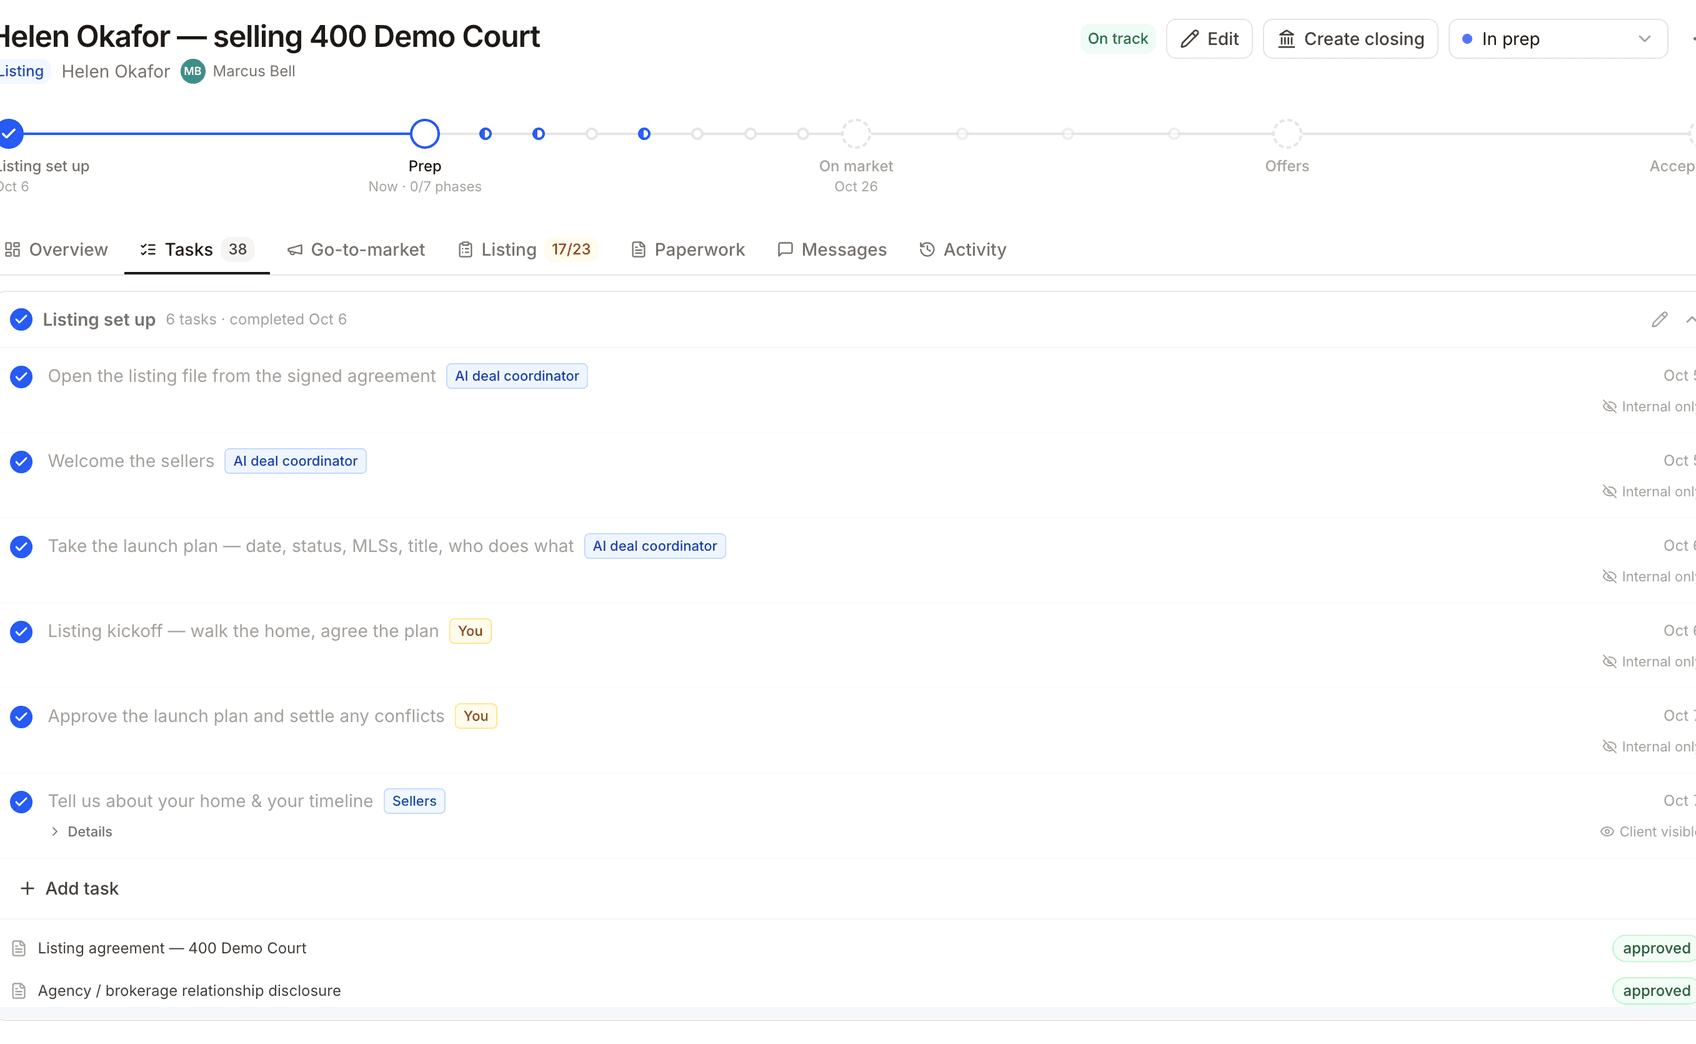Uncheck the Take the launch plan task

[21, 547]
